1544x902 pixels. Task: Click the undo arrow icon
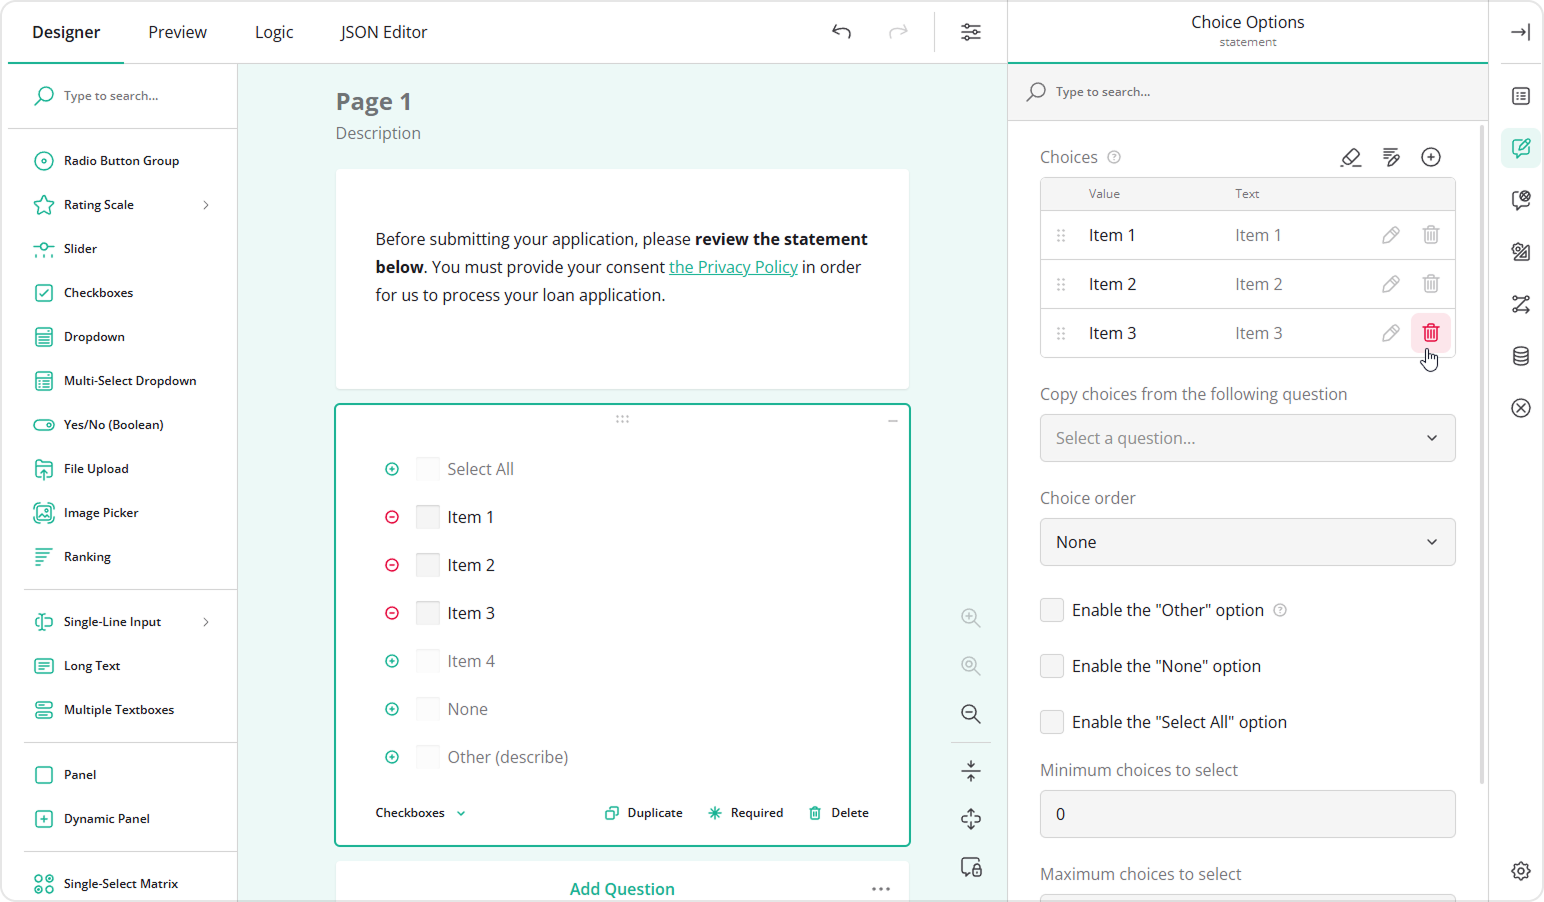coord(841,32)
